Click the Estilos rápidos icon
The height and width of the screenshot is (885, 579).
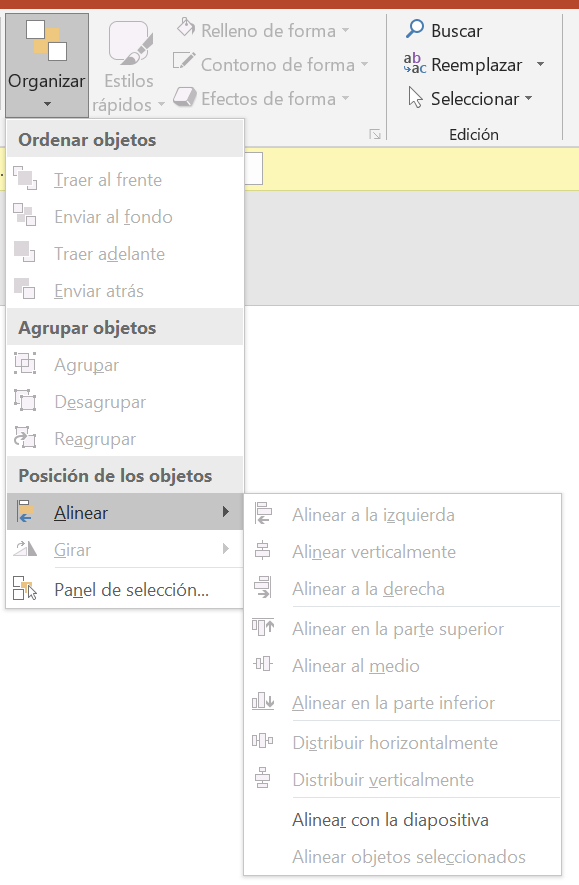coord(130,43)
